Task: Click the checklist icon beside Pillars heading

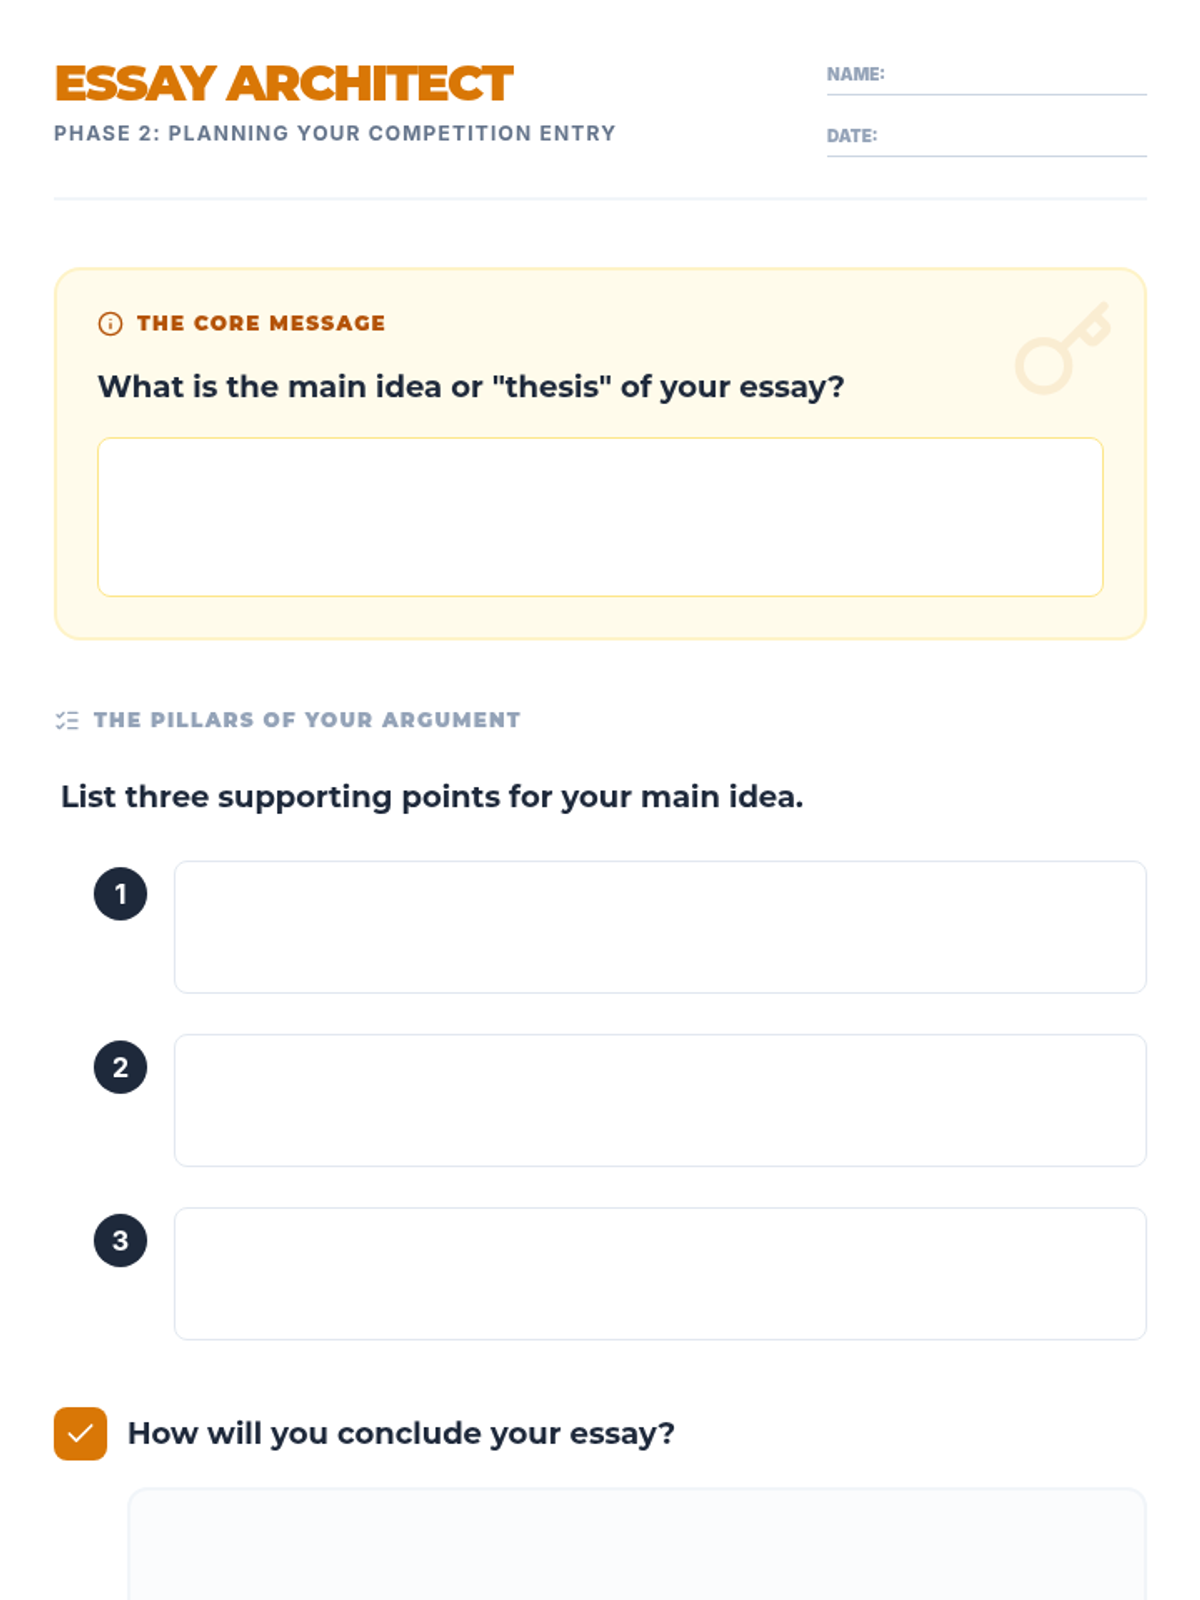Action: point(67,720)
